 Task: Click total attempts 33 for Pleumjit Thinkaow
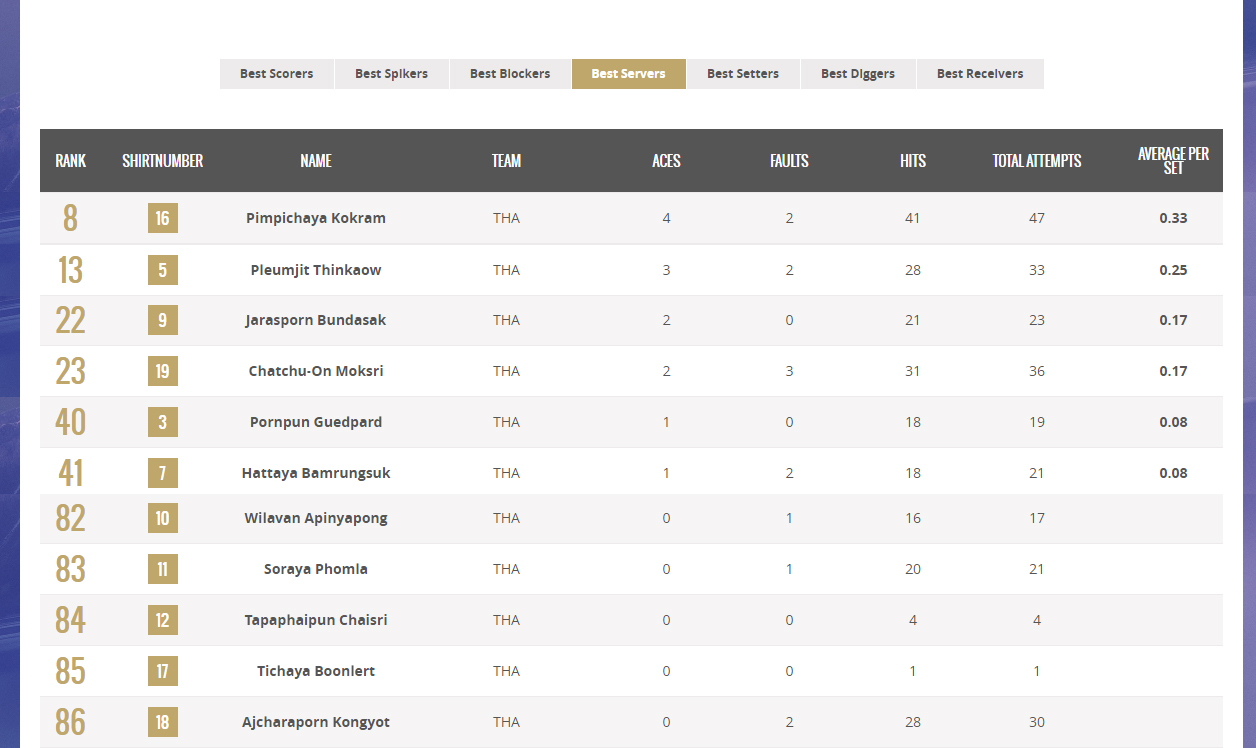click(1037, 270)
